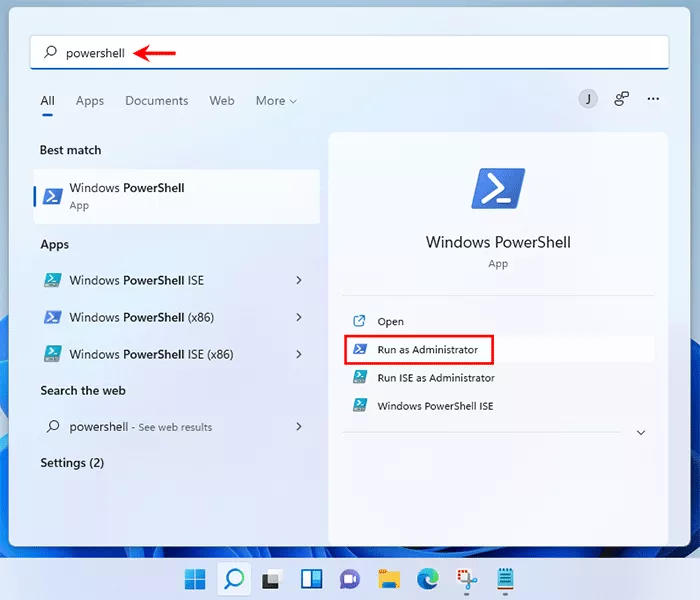Select Windows PowerShell ISE (x86) result
The image size is (700, 600).
pyautogui.click(x=175, y=354)
